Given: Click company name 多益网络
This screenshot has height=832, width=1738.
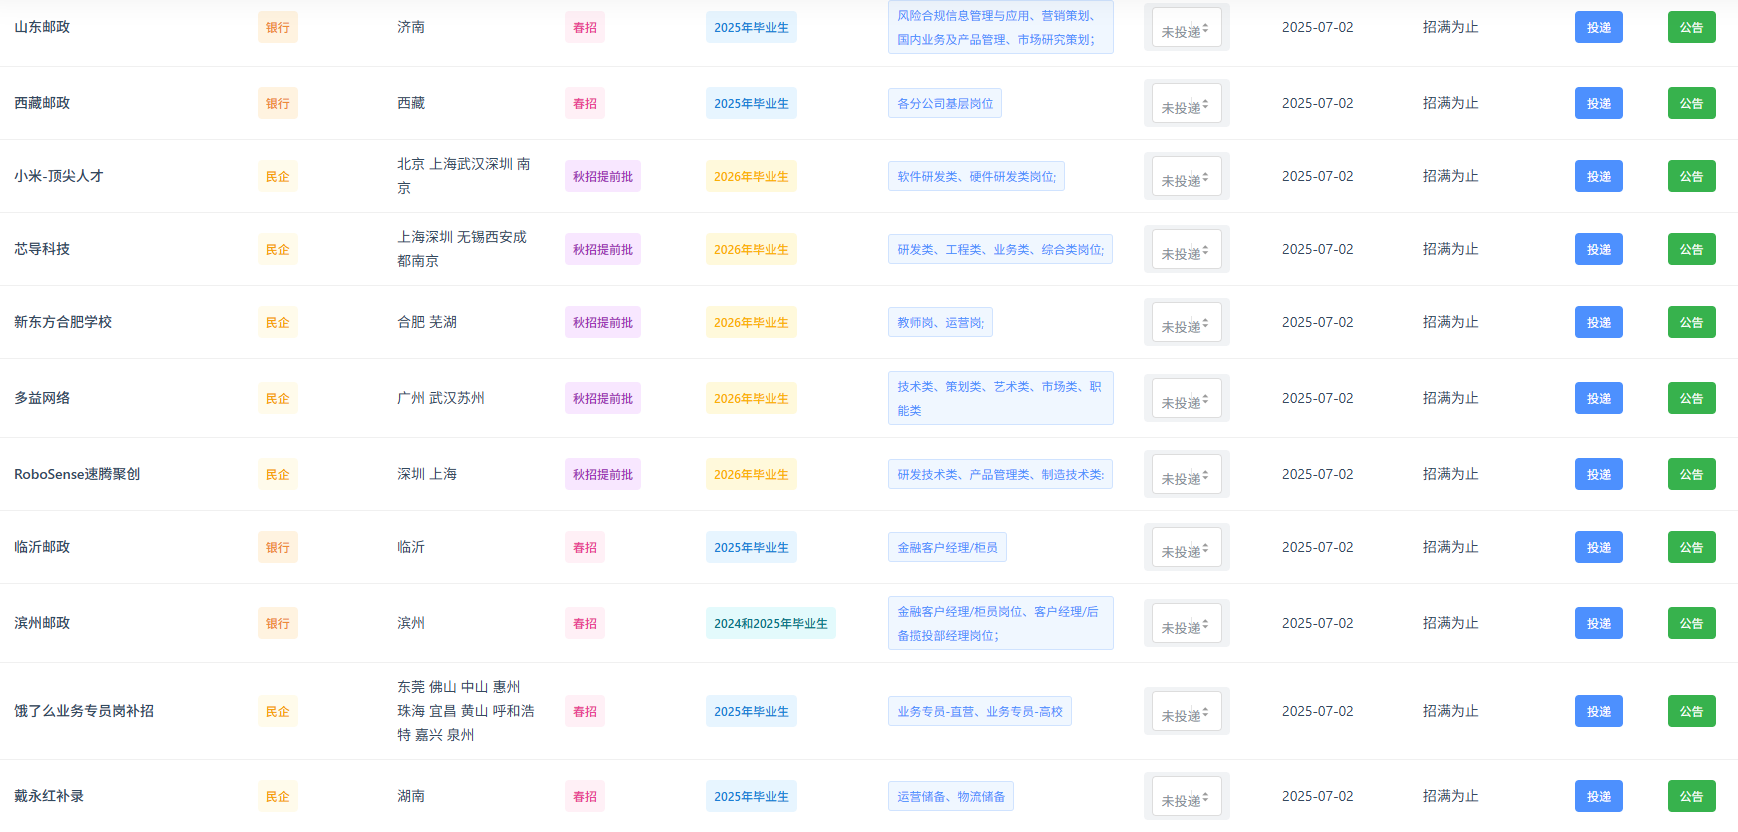Looking at the screenshot, I should [x=42, y=398].
